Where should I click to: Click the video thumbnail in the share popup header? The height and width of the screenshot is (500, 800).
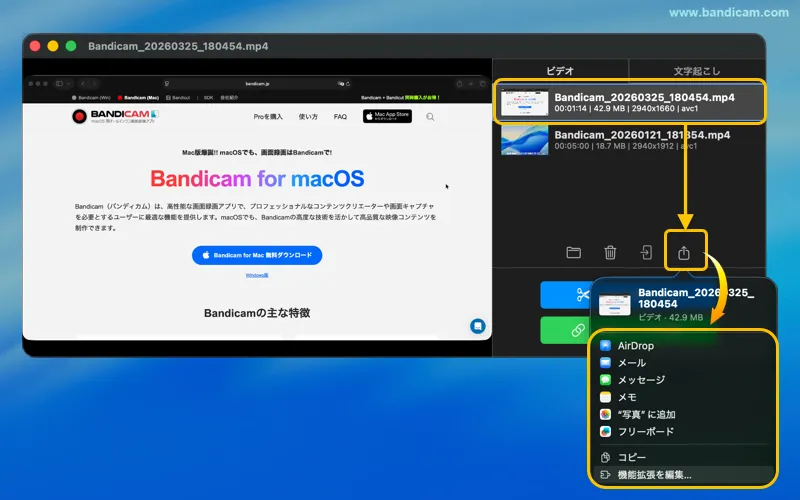point(614,305)
